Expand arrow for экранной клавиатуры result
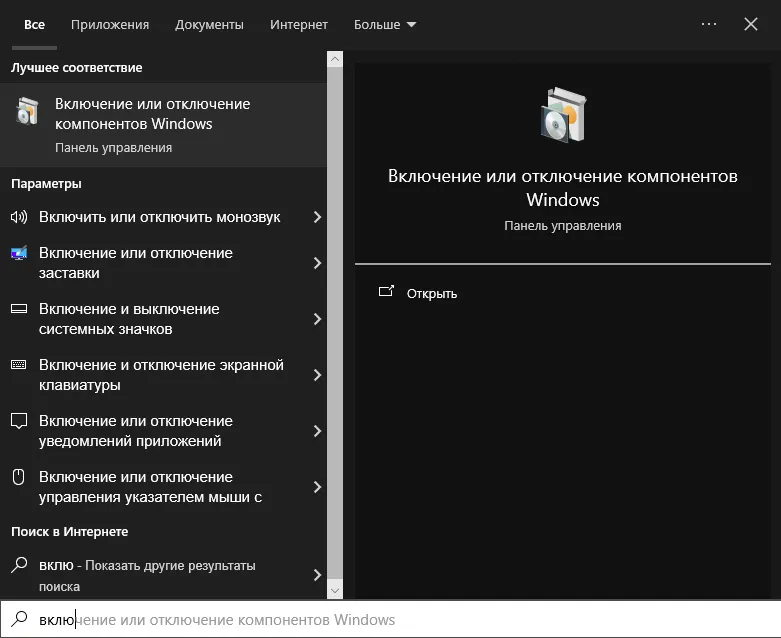Screen dimensions: 781x638 click(x=317, y=375)
